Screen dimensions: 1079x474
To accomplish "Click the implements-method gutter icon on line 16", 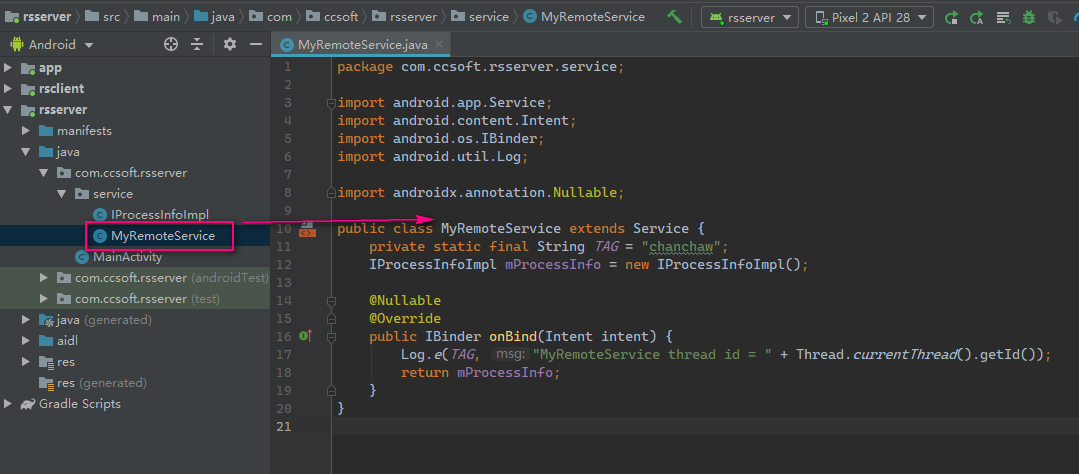I will 306,336.
